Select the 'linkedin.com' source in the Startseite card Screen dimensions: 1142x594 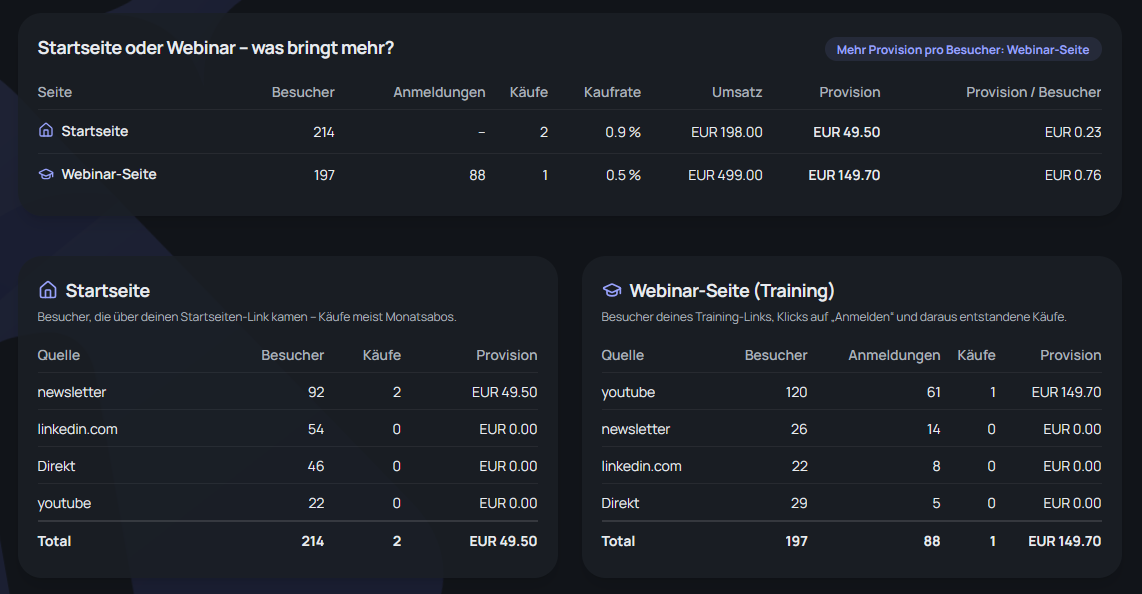(78, 429)
